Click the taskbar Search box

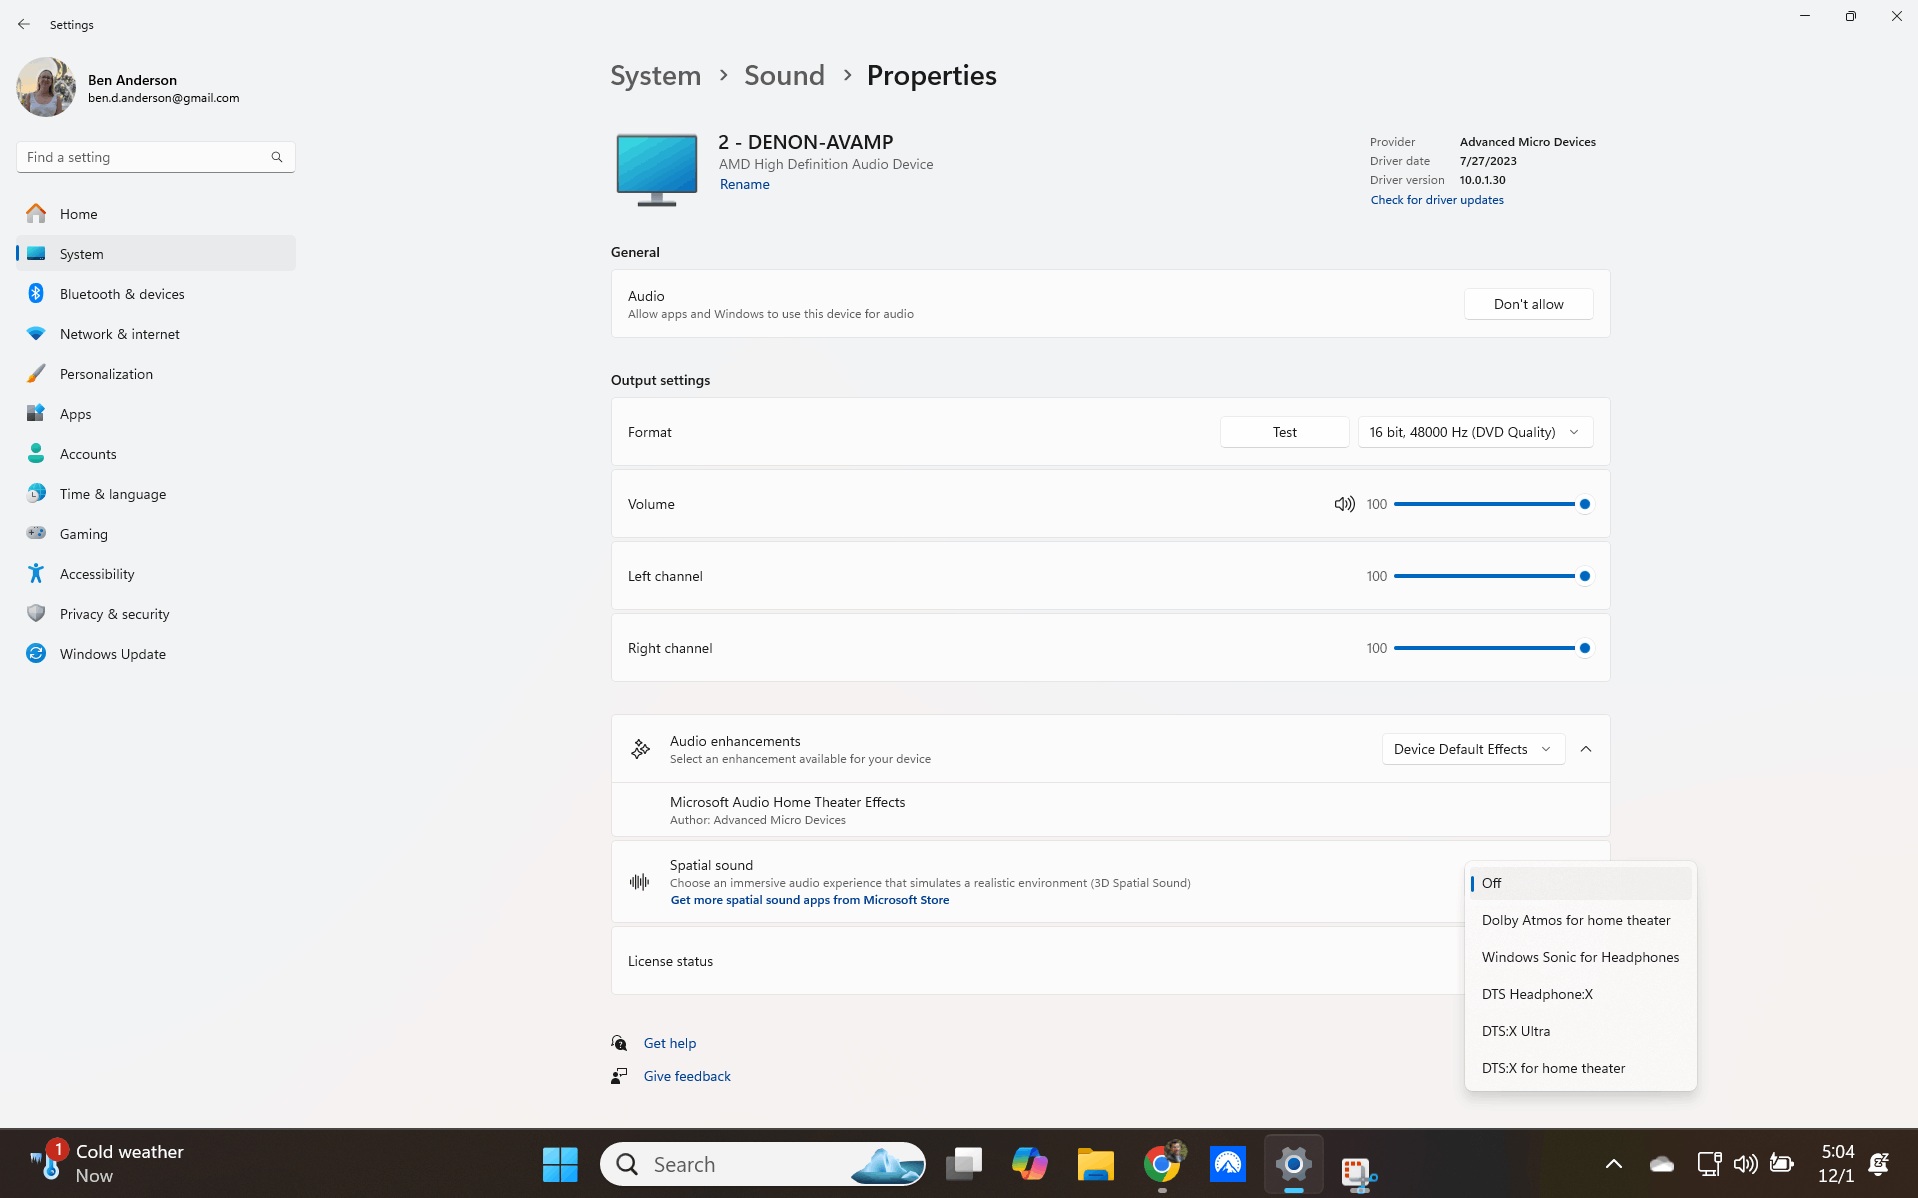[x=763, y=1165]
